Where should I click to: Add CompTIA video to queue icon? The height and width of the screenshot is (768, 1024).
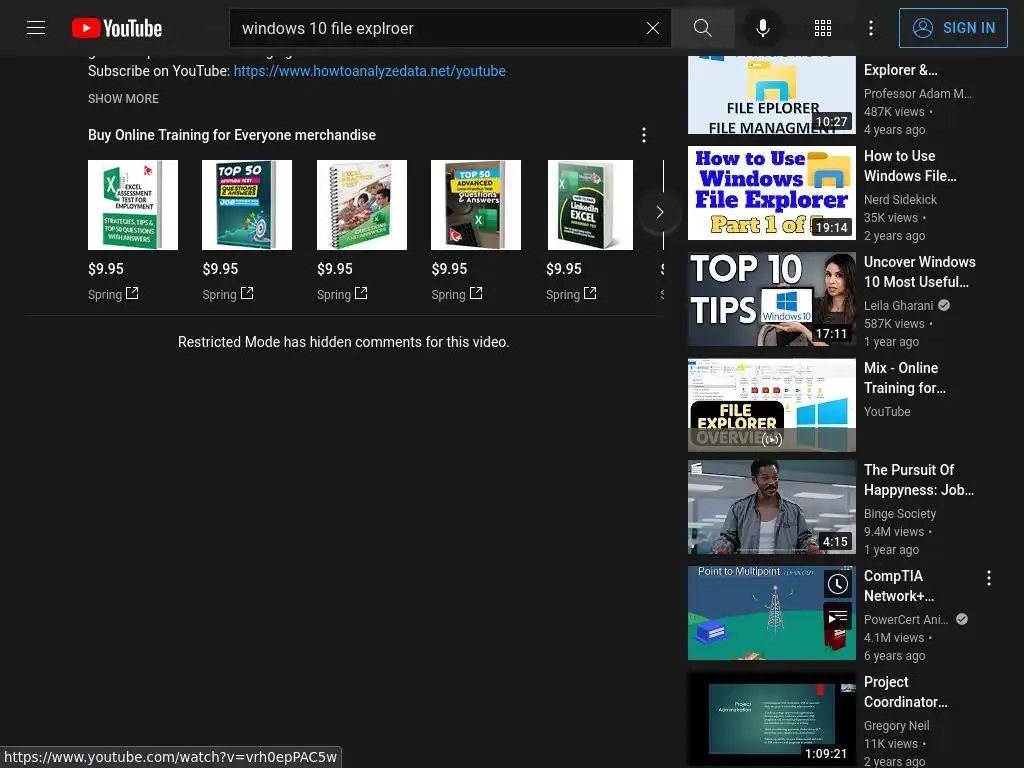pyautogui.click(x=838, y=616)
